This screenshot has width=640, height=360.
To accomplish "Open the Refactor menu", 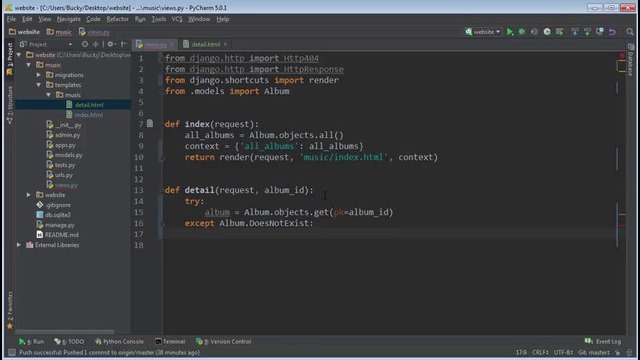I will [118, 19].
